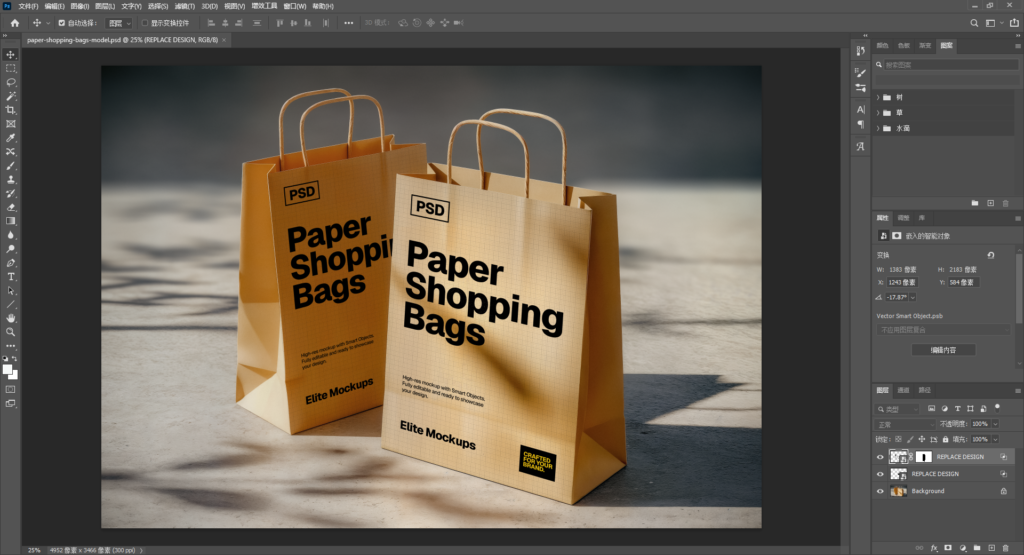Select the Eyedropper tool
The image size is (1024, 555).
[x=10, y=138]
